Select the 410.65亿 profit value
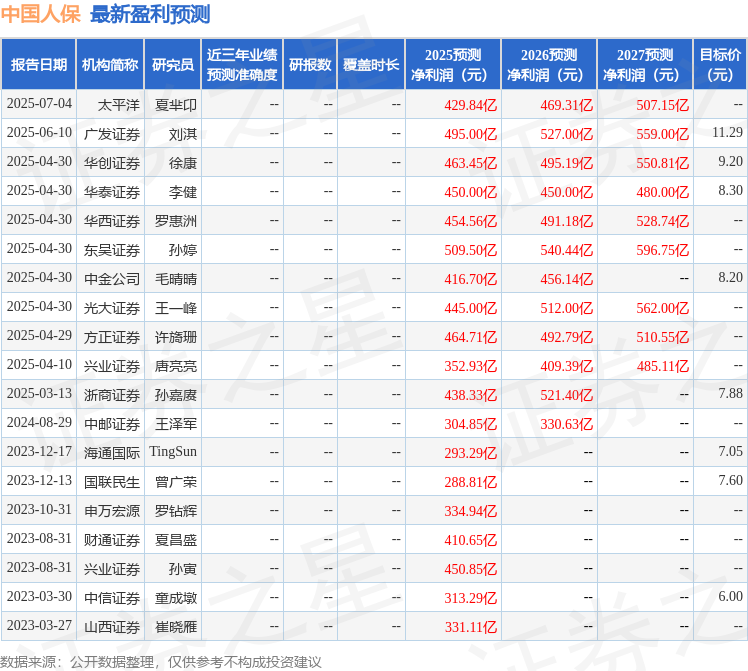Screen dimensions: 748x671 (x=470, y=540)
